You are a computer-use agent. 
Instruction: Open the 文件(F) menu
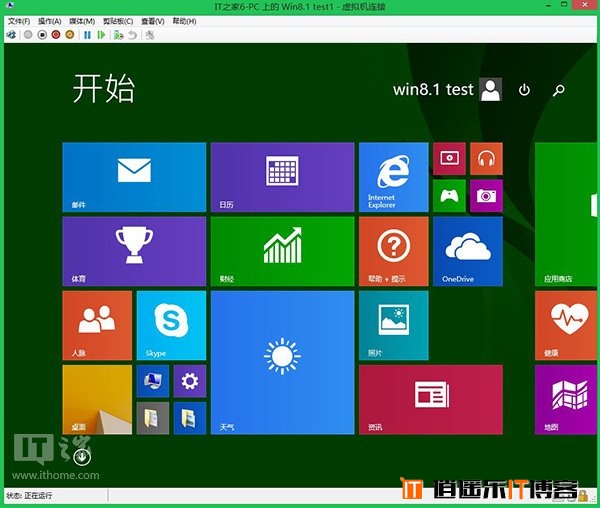coord(19,21)
